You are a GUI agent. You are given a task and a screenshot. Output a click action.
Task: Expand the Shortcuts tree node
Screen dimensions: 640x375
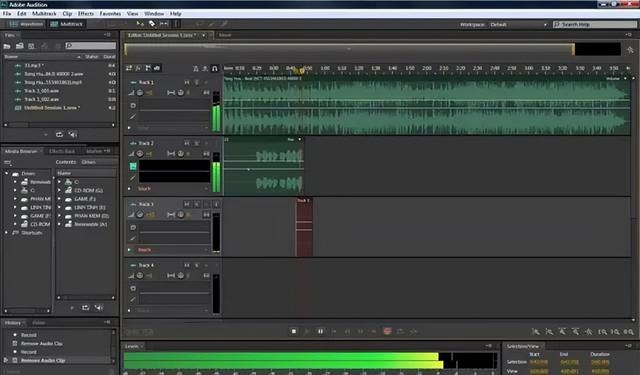[6, 233]
